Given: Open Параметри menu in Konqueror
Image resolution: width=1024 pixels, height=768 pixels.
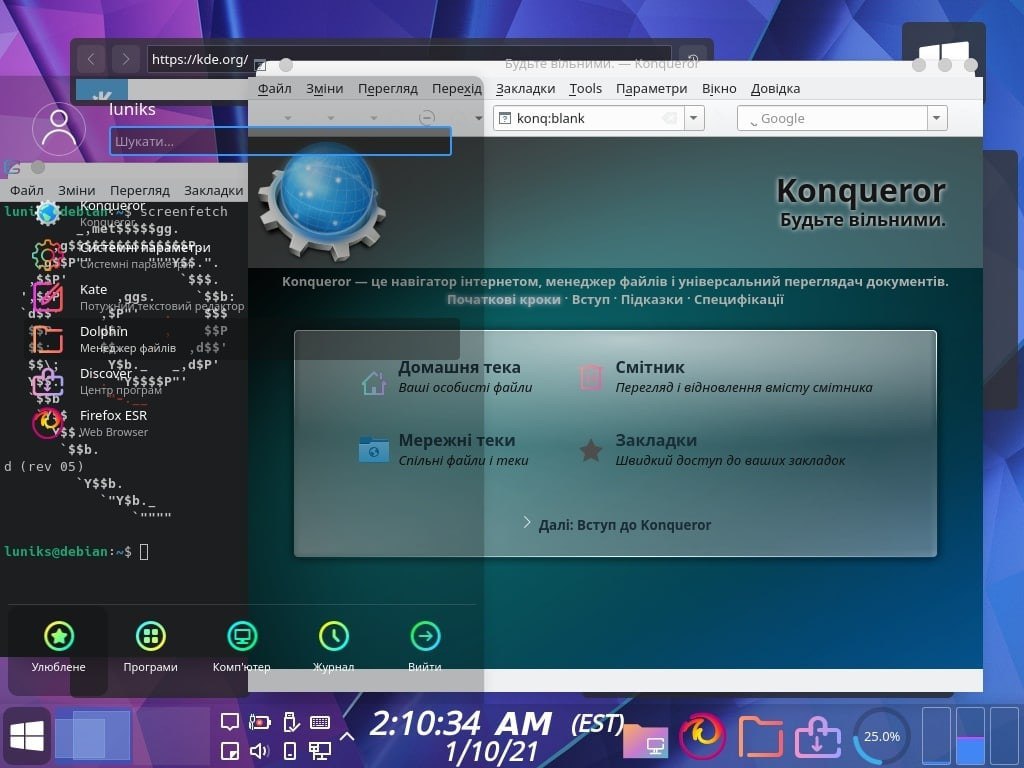Looking at the screenshot, I should coord(651,88).
